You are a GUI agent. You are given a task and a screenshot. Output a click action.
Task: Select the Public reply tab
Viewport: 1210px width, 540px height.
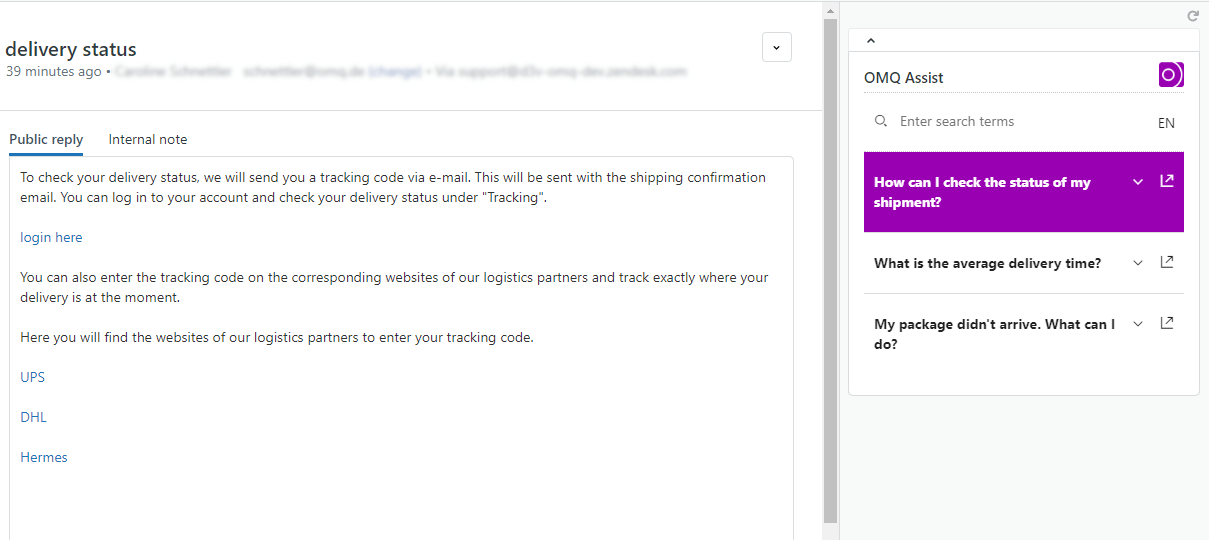(46, 140)
